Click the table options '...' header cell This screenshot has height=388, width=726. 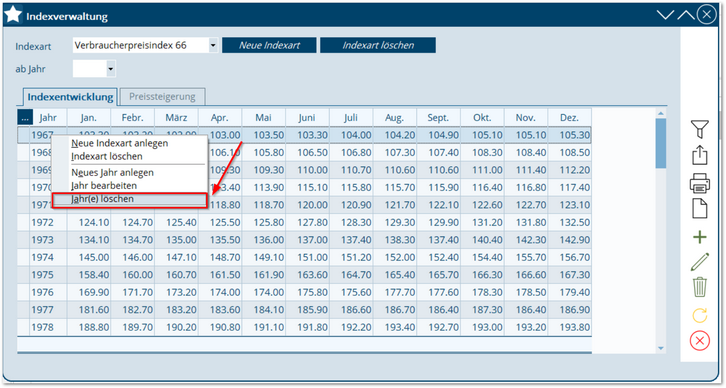point(25,118)
